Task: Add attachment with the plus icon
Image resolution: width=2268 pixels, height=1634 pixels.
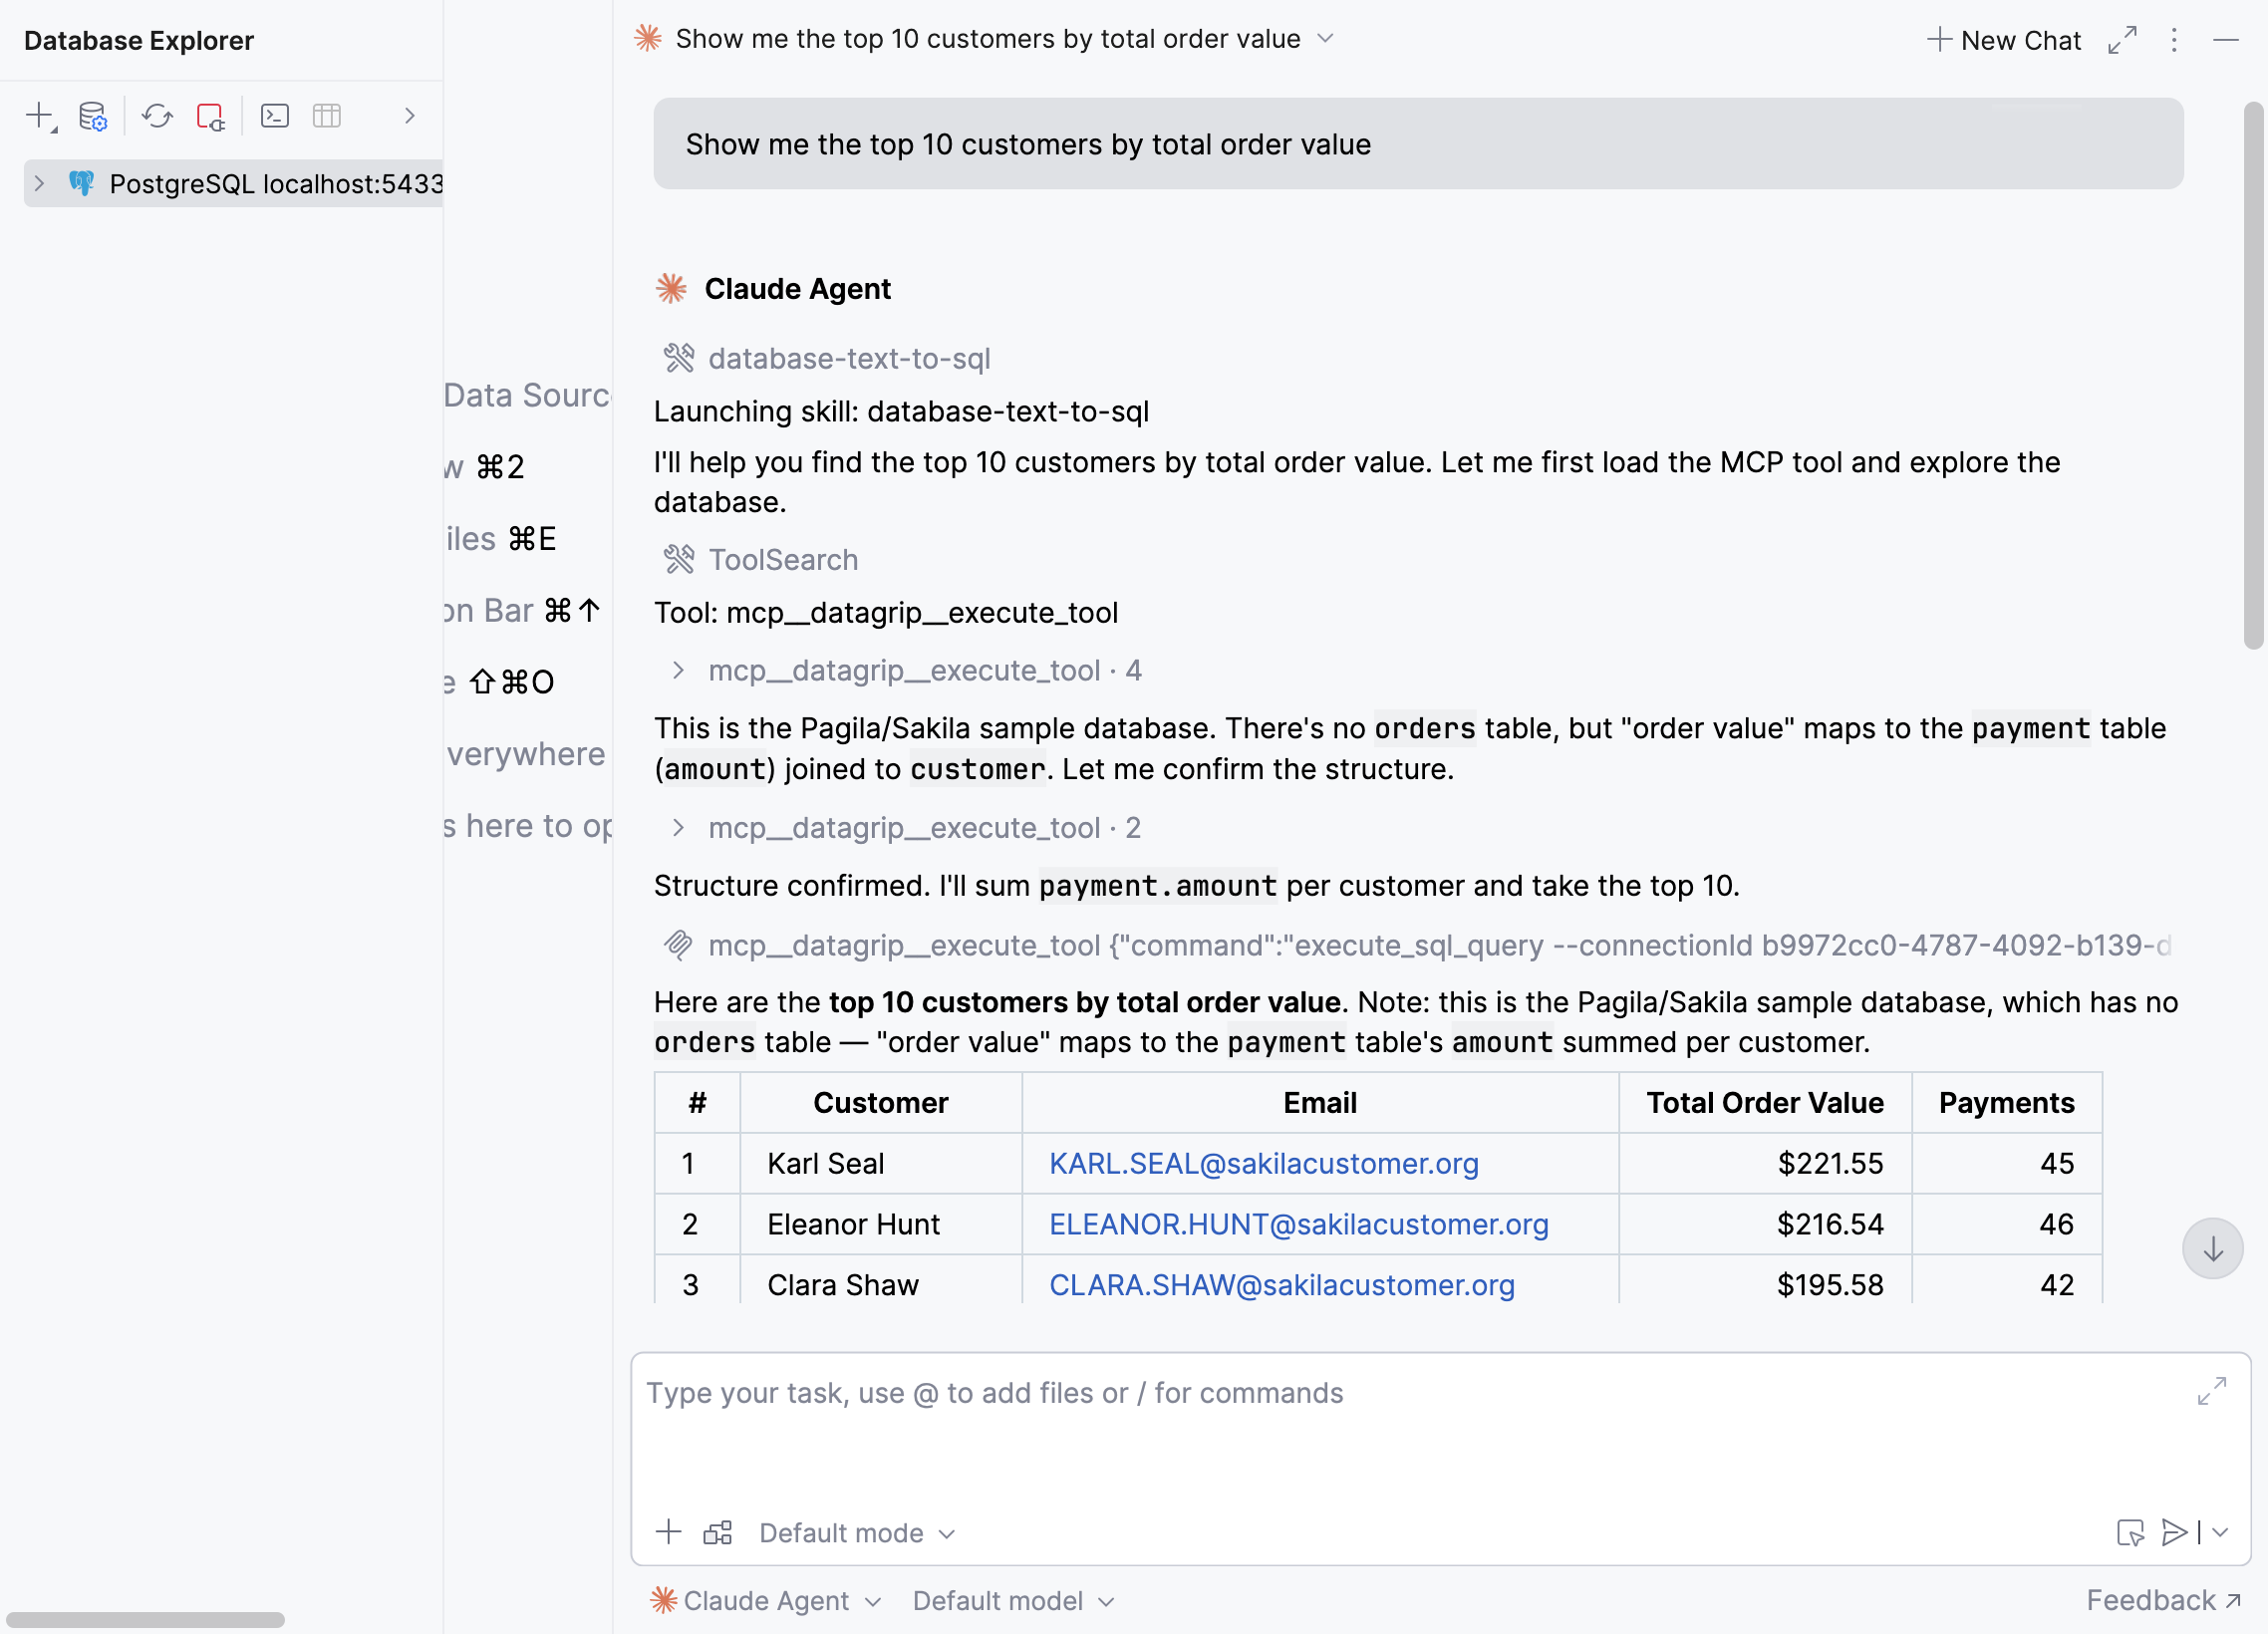Action: (668, 1532)
